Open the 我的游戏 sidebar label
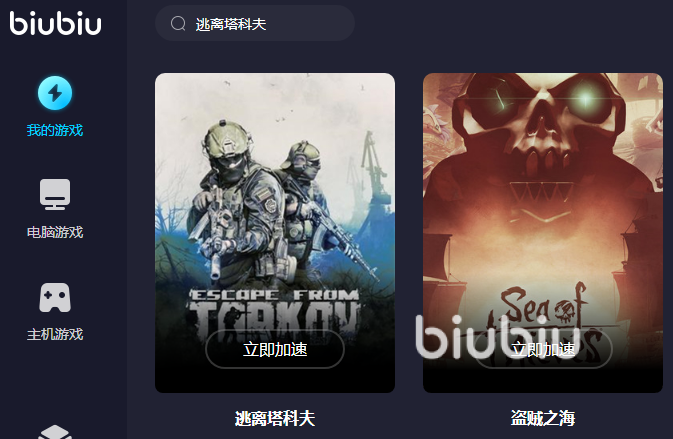673x439 pixels. click(x=55, y=130)
